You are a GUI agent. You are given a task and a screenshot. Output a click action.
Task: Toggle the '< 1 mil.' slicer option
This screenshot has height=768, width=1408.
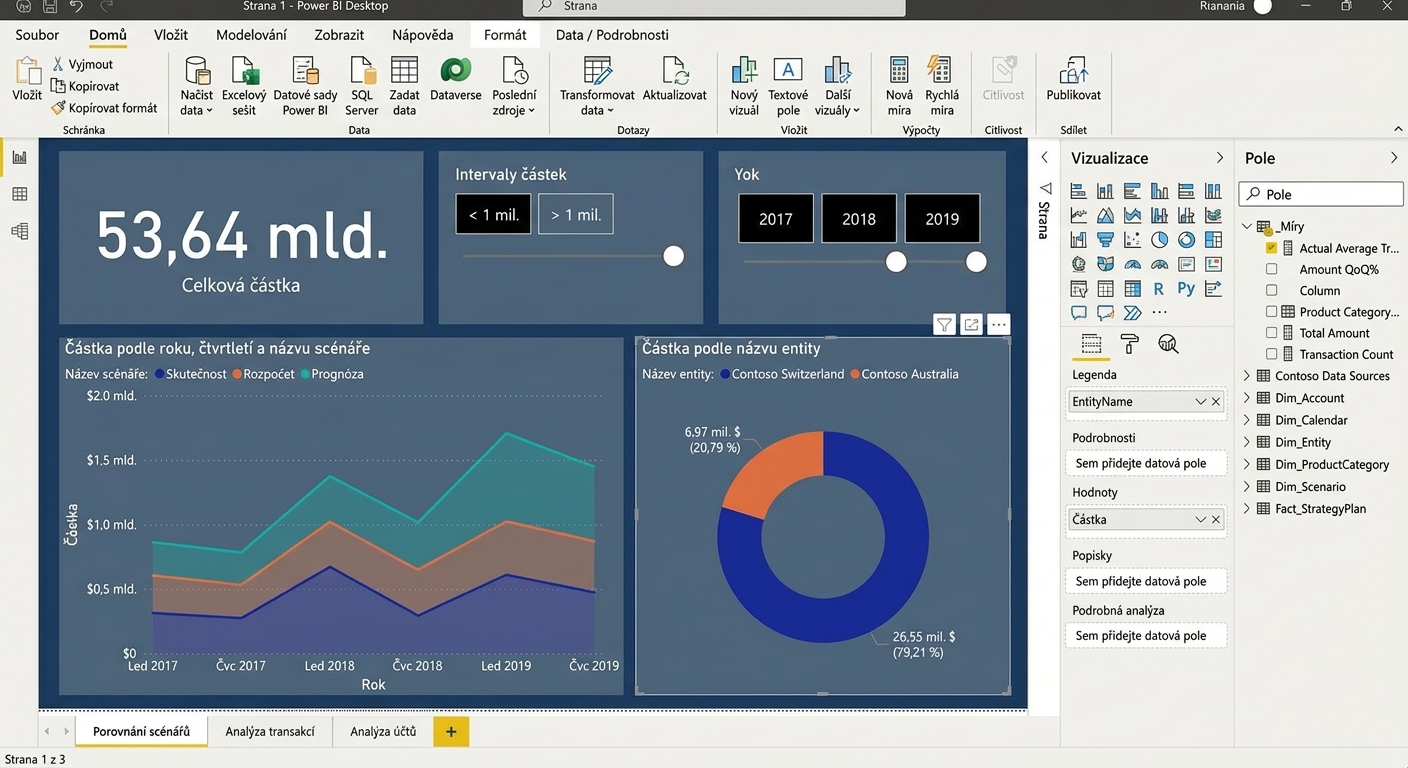493,214
